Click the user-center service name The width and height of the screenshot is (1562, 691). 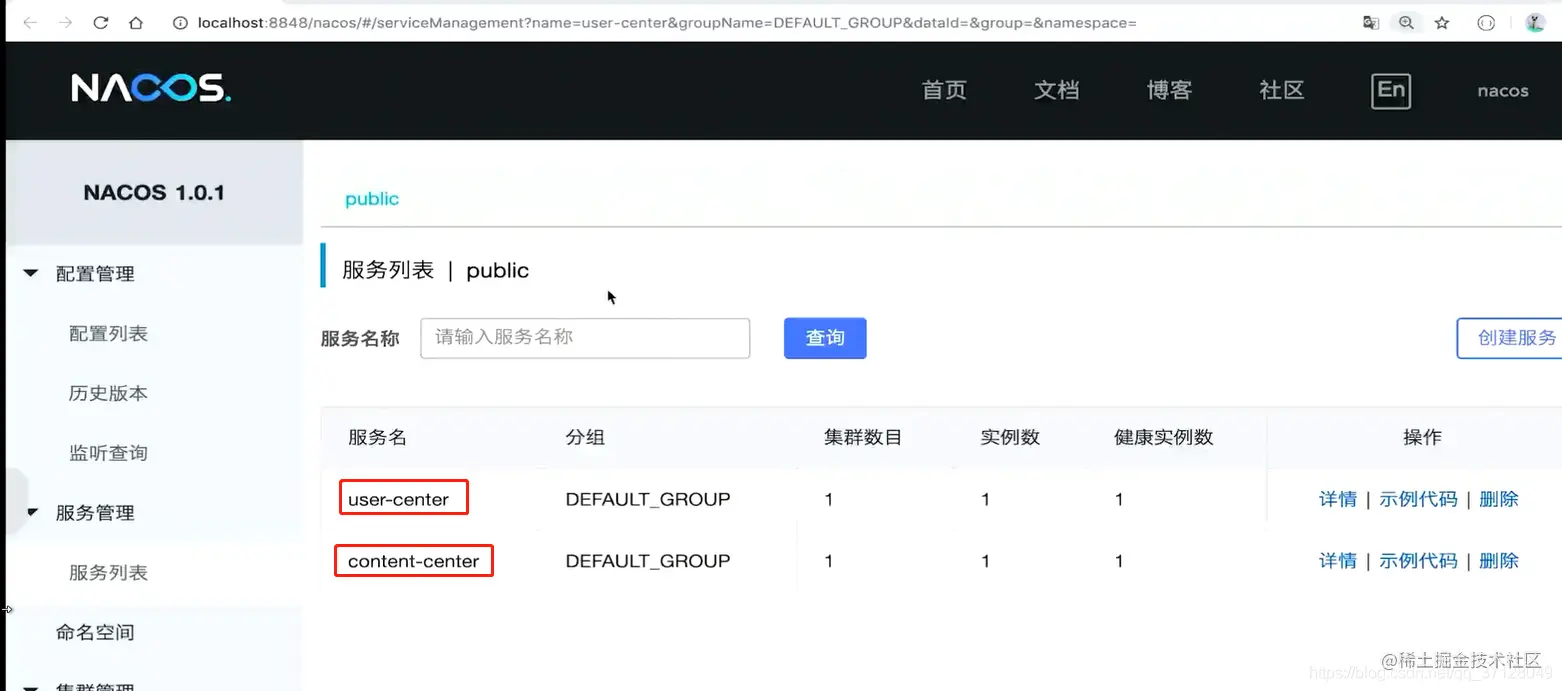[x=399, y=499]
